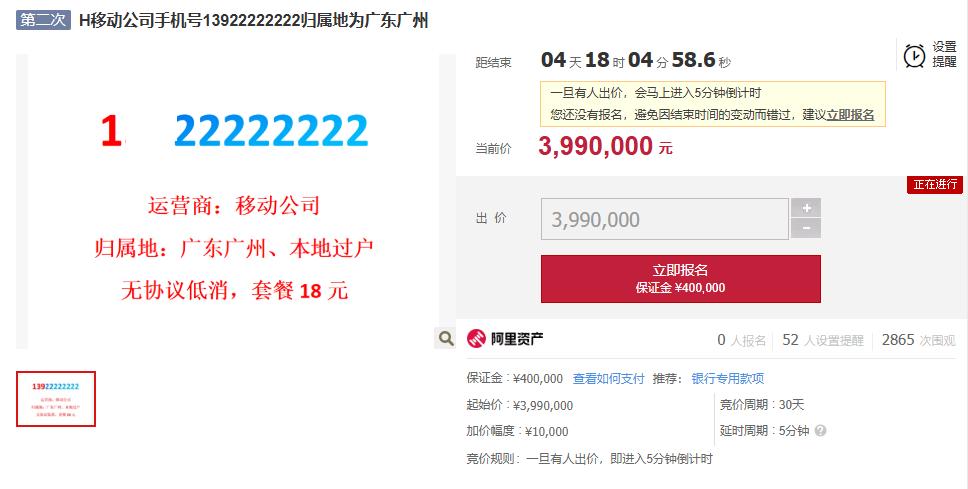Click the magnifier zoom icon
The width and height of the screenshot is (968, 489).
click(x=446, y=338)
